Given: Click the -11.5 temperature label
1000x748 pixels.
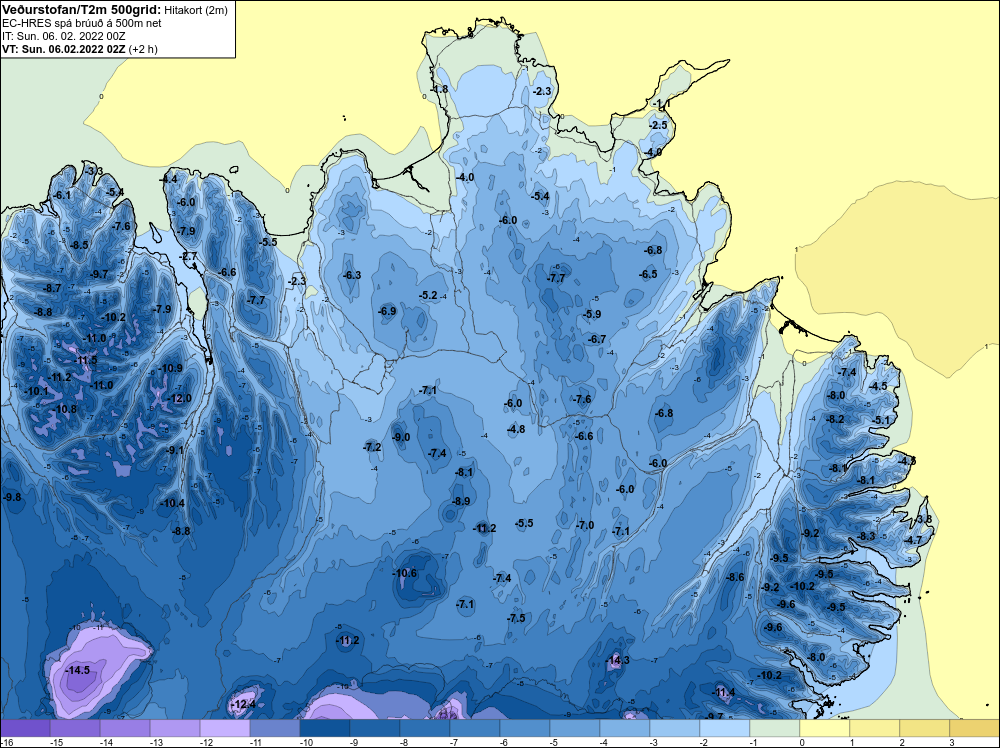Looking at the screenshot, I should point(86,360).
